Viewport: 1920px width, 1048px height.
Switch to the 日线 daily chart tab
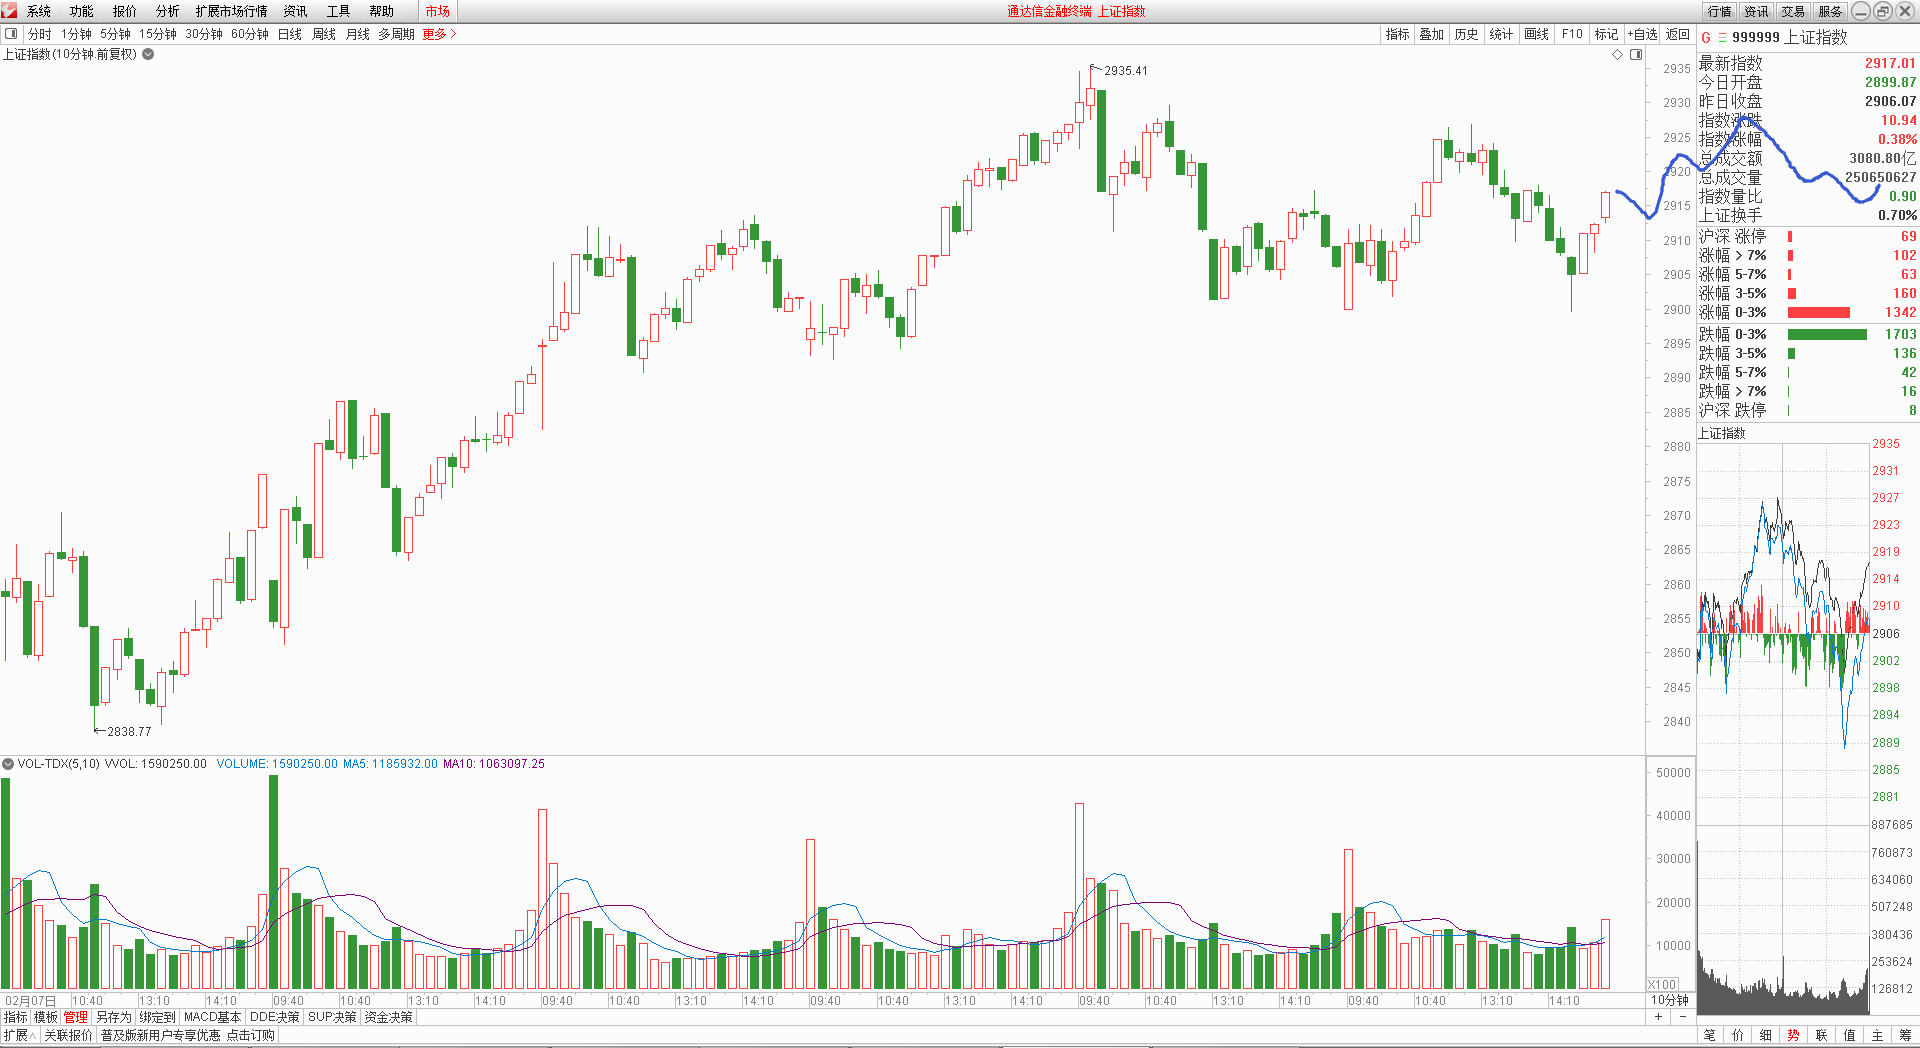click(289, 34)
